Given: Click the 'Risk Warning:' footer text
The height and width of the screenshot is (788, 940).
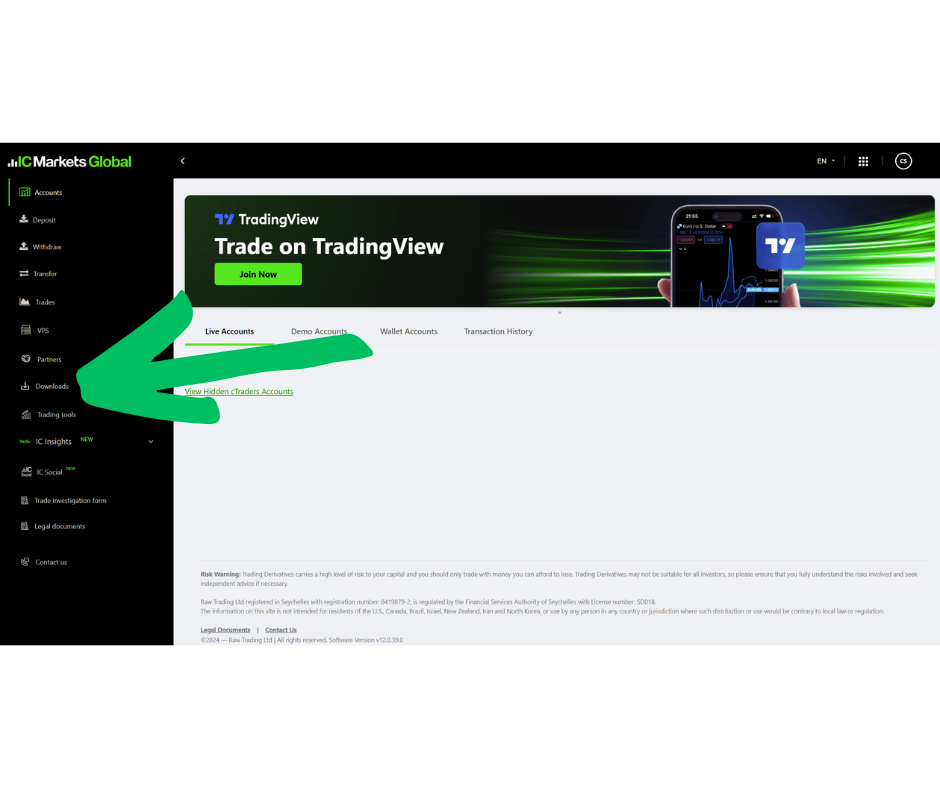Looking at the screenshot, I should (221, 575).
